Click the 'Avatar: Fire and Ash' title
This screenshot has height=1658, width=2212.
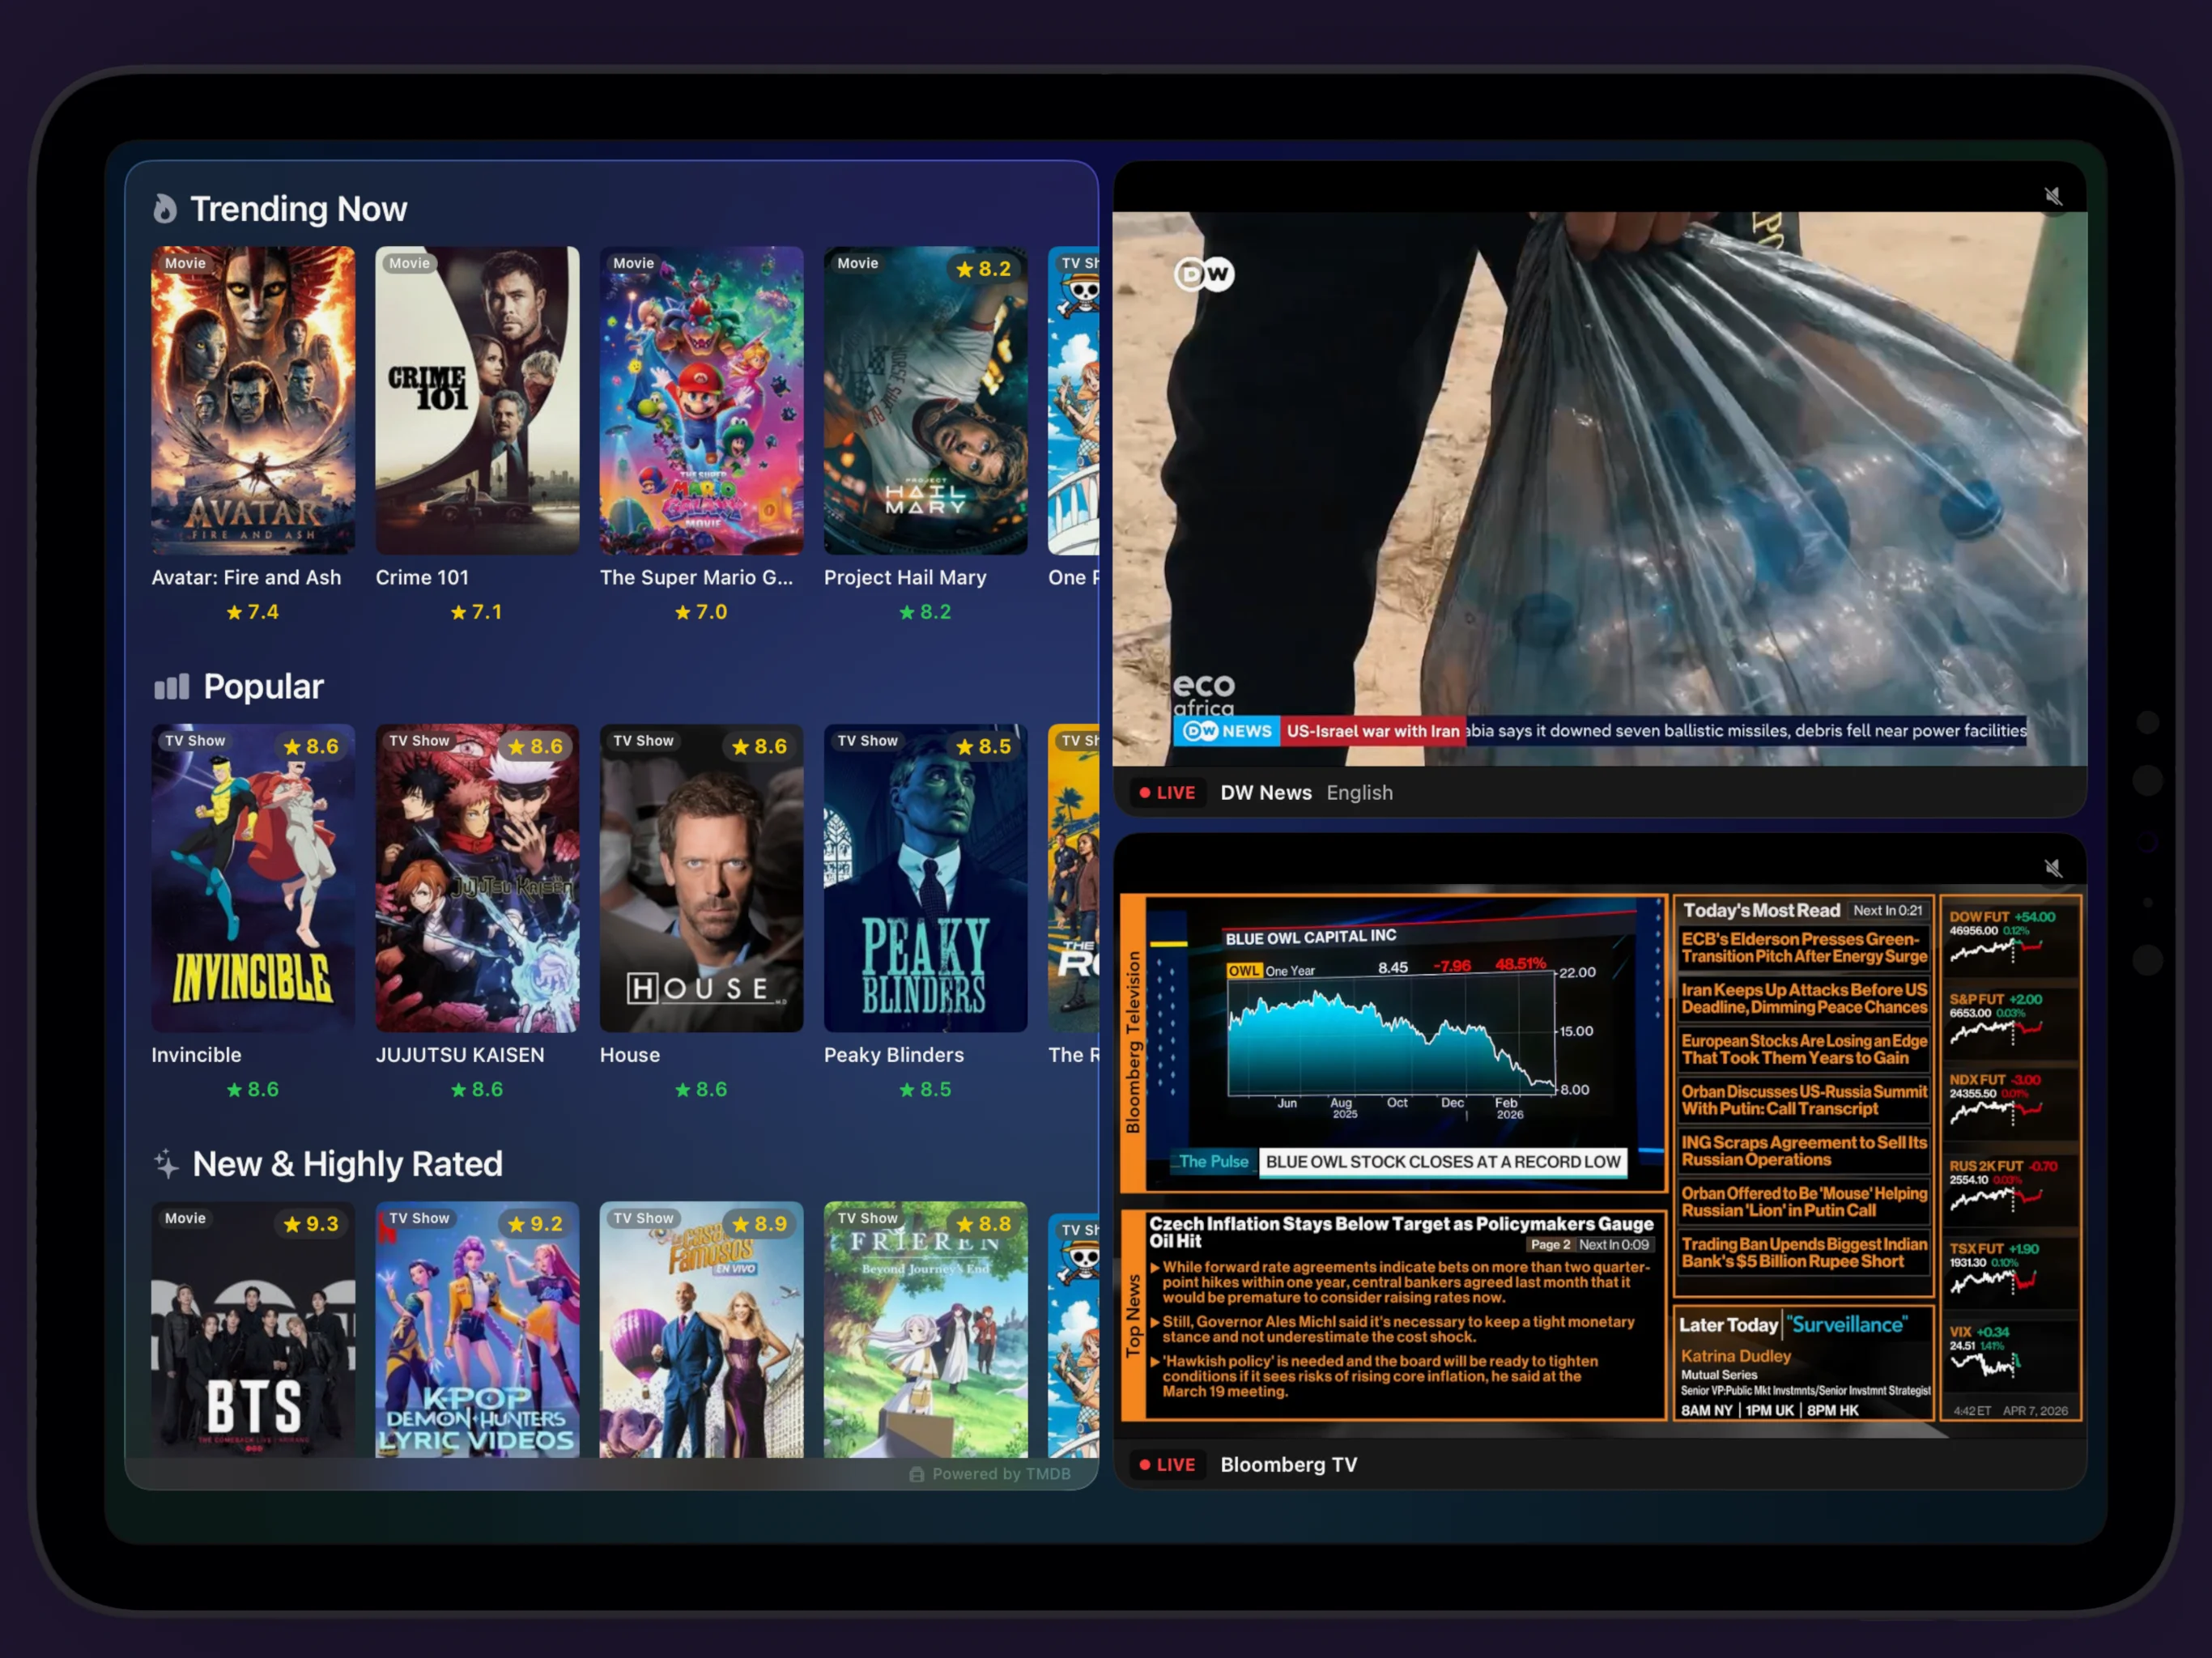[246, 577]
